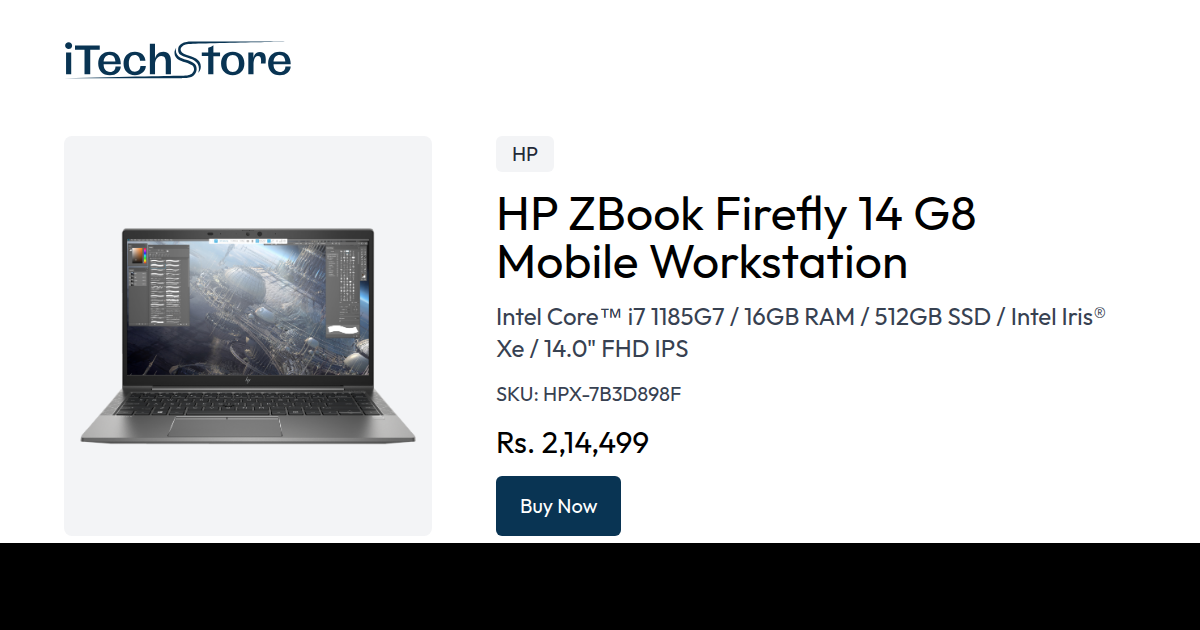Click the Buy Now button

click(x=558, y=506)
